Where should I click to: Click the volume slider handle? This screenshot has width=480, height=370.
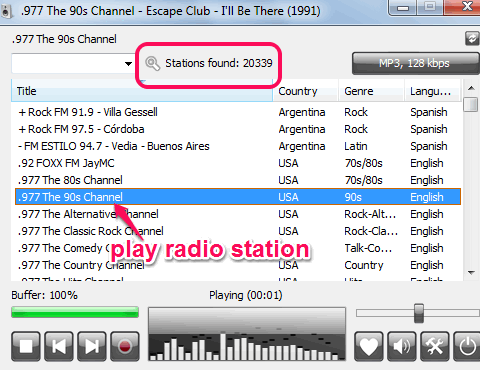pos(419,313)
